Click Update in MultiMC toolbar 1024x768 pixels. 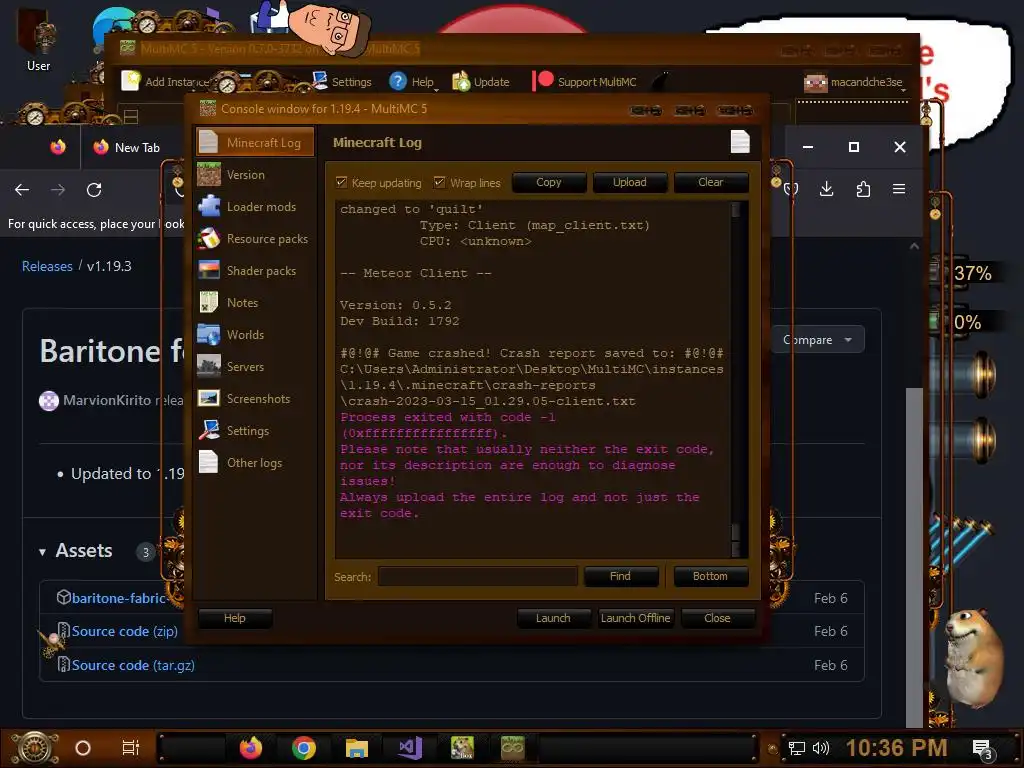481,82
